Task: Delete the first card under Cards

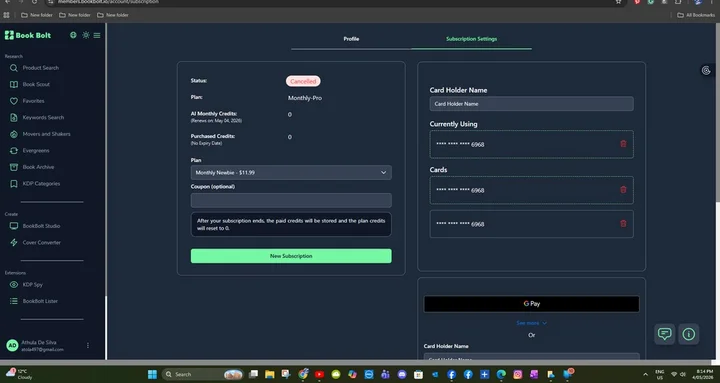Action: click(623, 190)
